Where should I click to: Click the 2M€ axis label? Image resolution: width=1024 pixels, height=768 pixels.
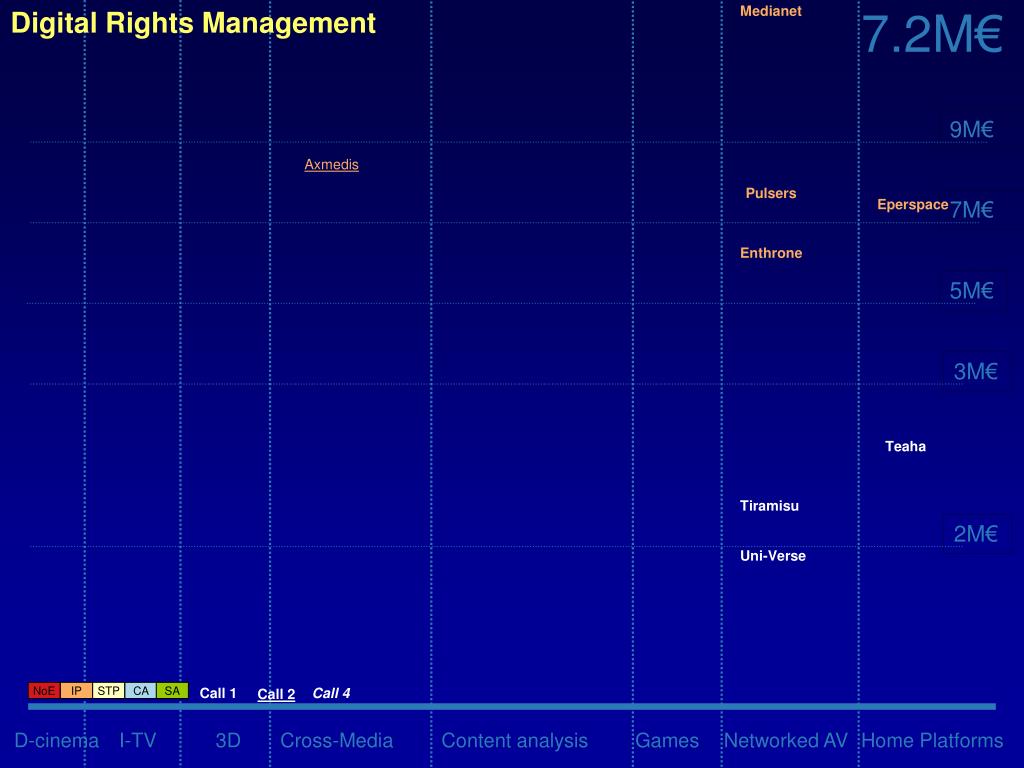(976, 534)
